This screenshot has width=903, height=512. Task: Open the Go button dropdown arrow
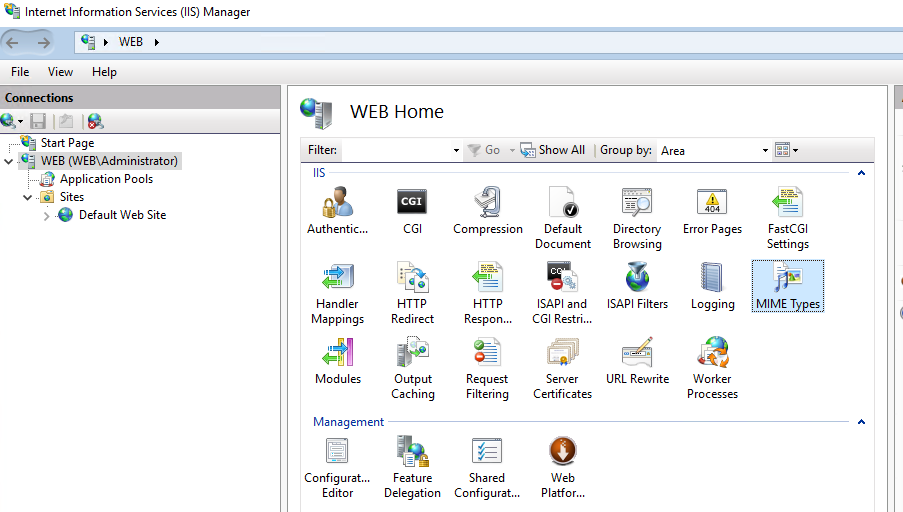(x=512, y=150)
